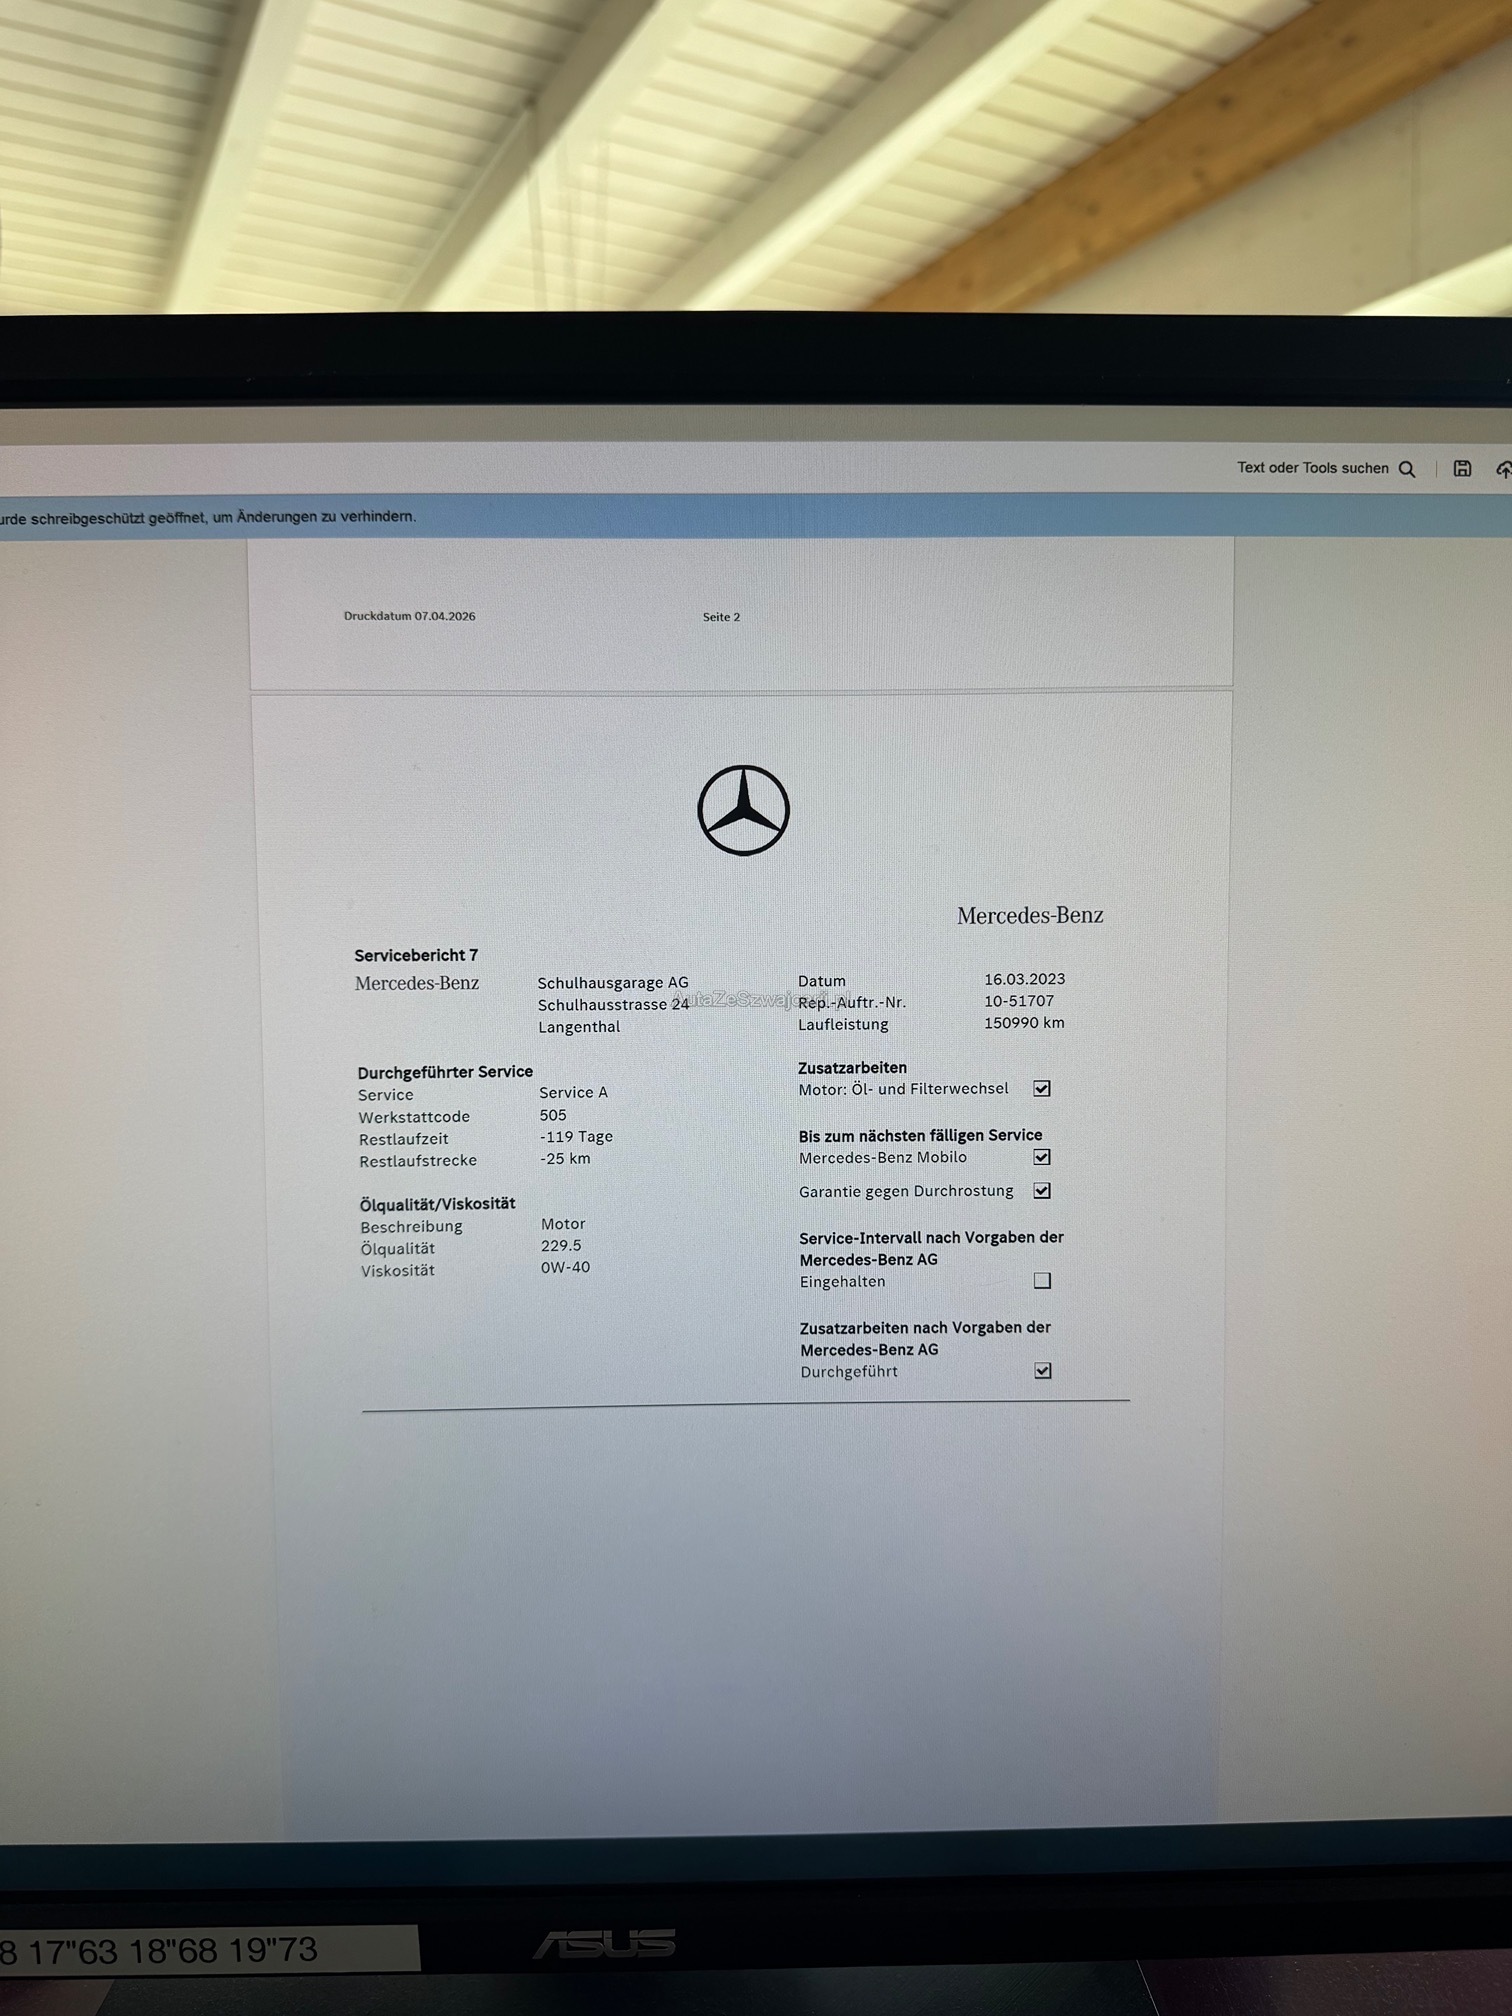Viewport: 1512px width, 2016px height.
Task: Toggle the Mercedes-Benz Mobilo checkbox
Action: pos(1041,1157)
